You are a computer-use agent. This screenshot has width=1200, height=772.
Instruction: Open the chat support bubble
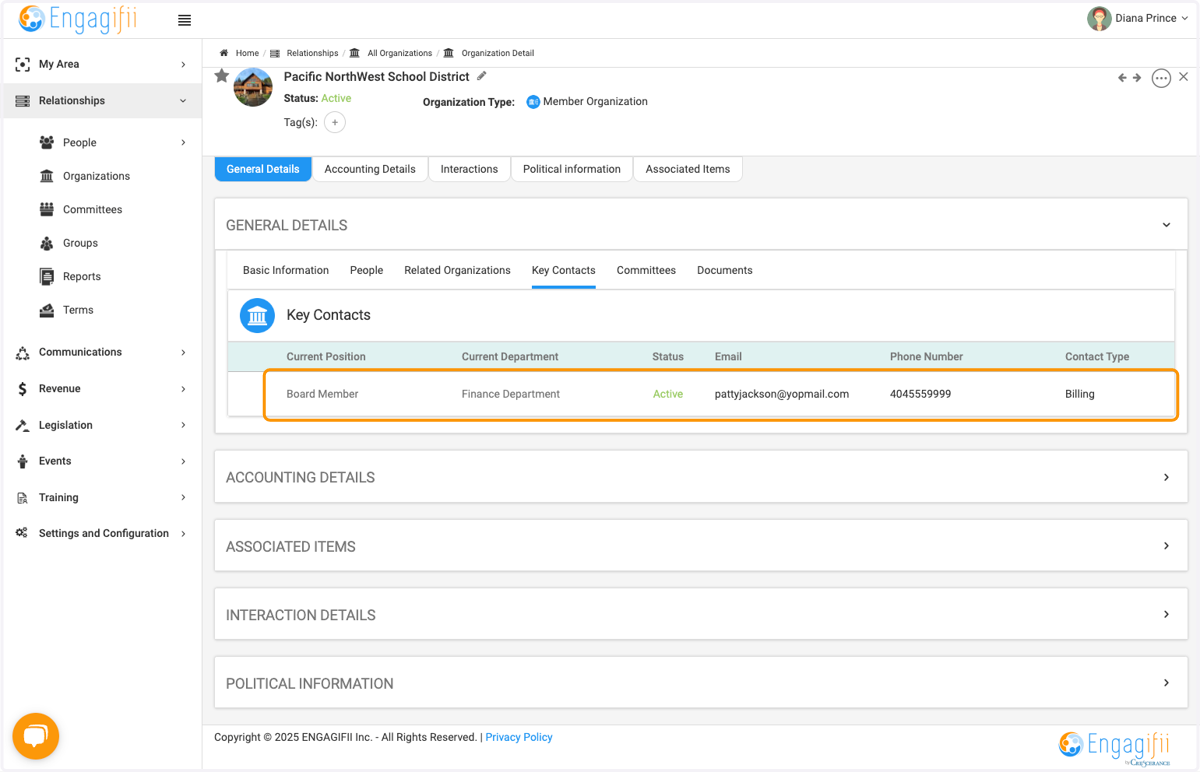pyautogui.click(x=36, y=737)
